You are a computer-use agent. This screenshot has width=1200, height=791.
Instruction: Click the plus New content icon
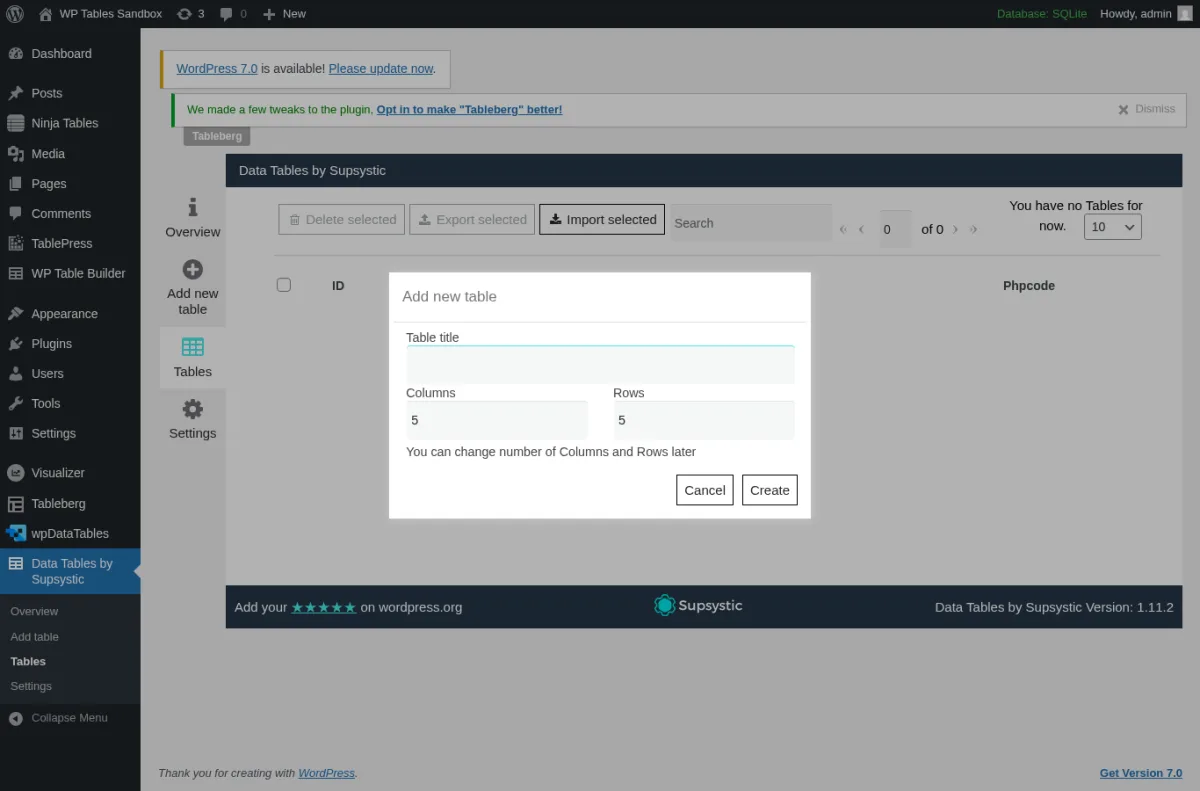(x=269, y=14)
